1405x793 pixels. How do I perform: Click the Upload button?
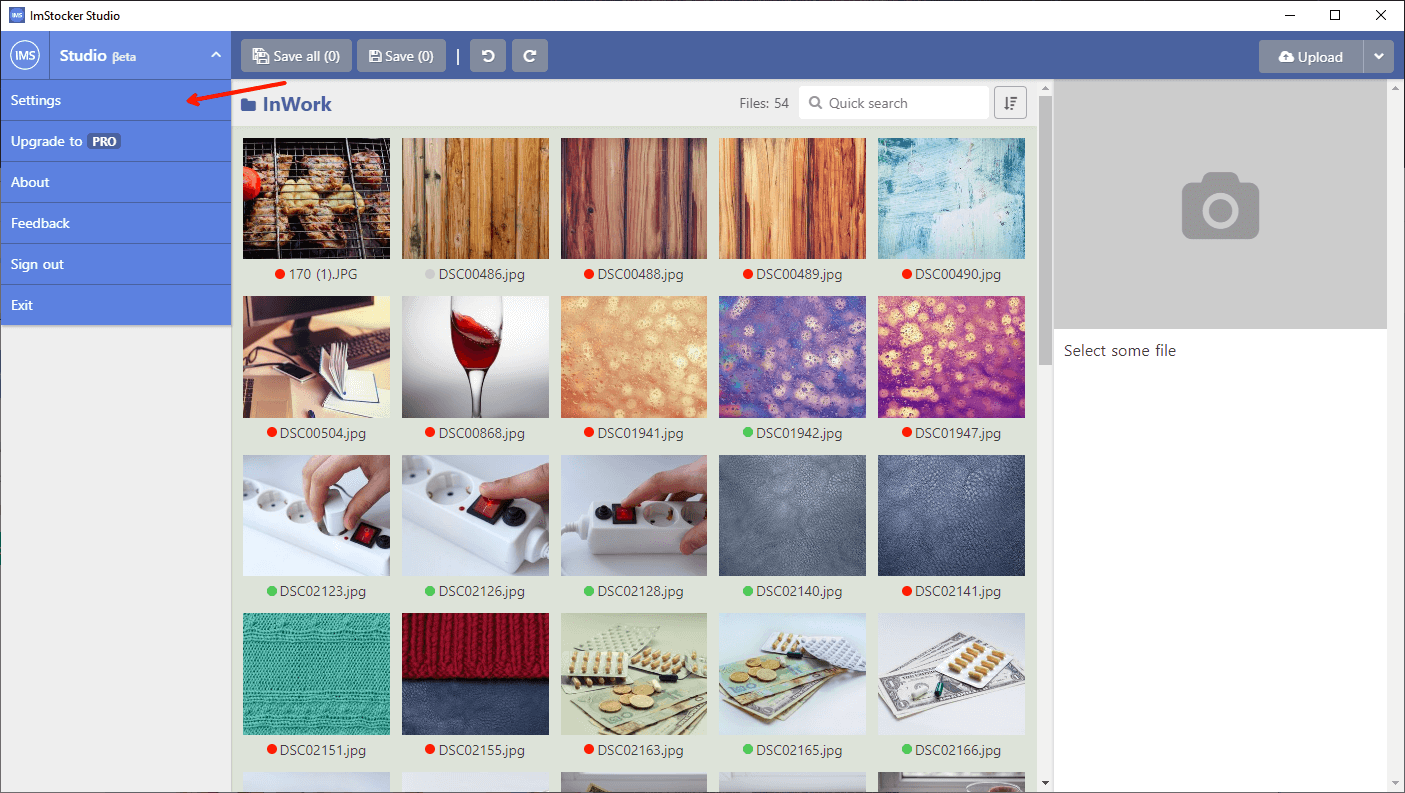[x=1311, y=57]
